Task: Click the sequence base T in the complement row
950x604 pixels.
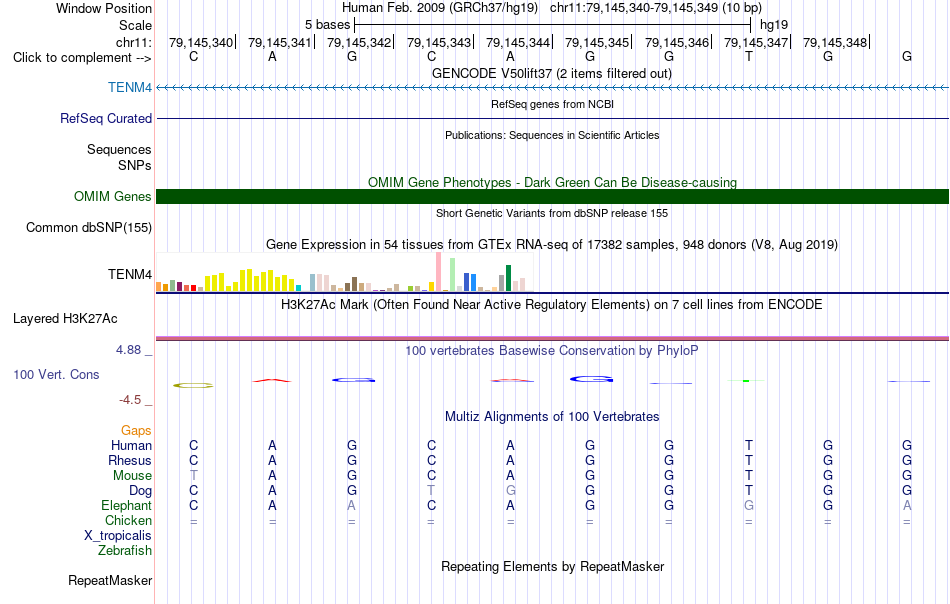Action: click(749, 57)
